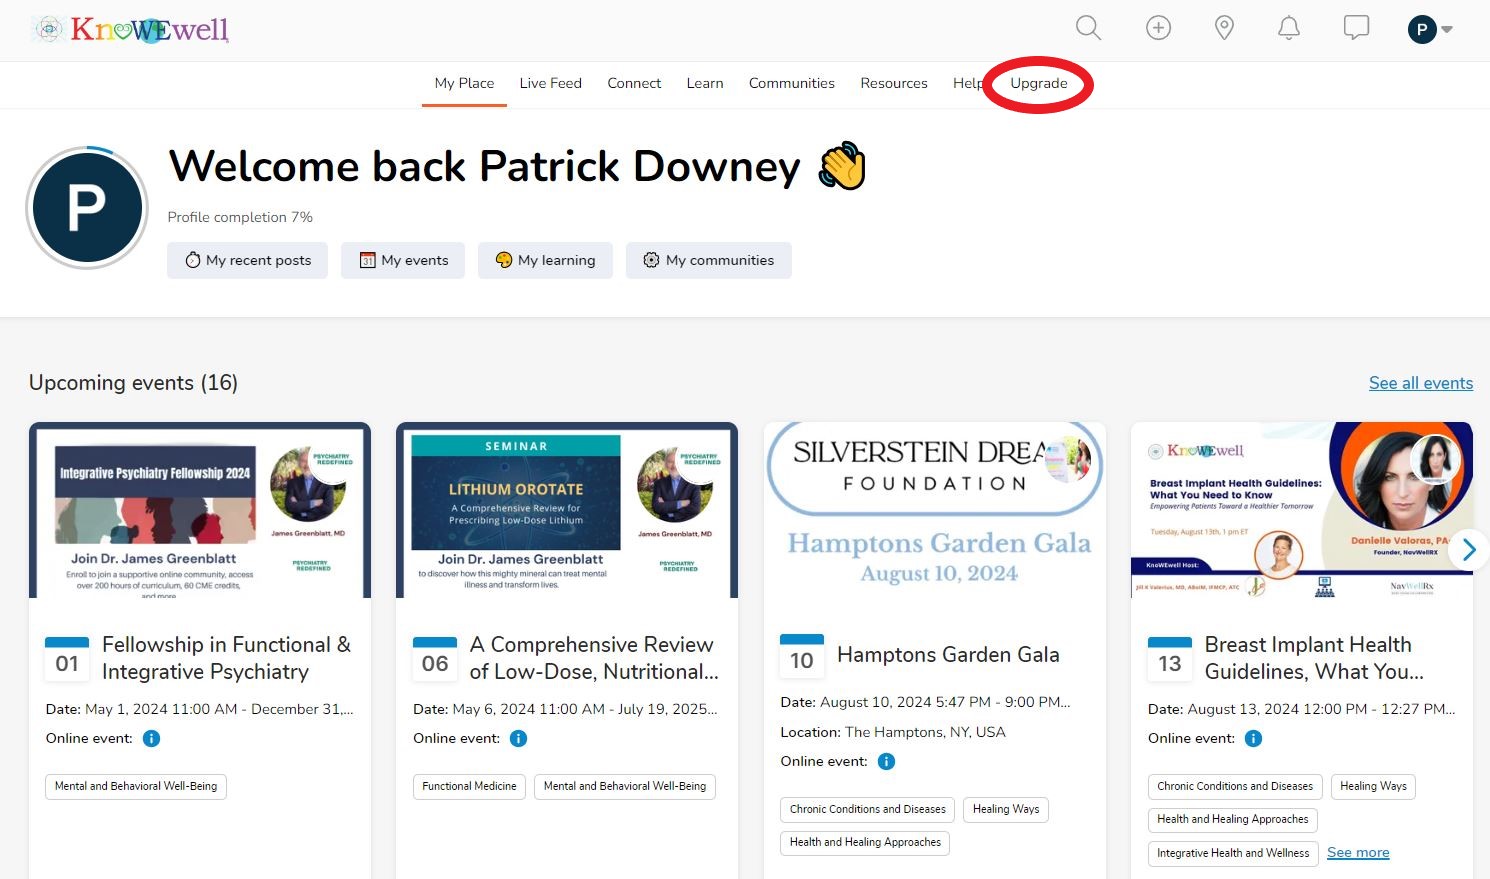This screenshot has width=1490, height=879.
Task: Click the P profile avatar in header
Action: (x=1422, y=29)
